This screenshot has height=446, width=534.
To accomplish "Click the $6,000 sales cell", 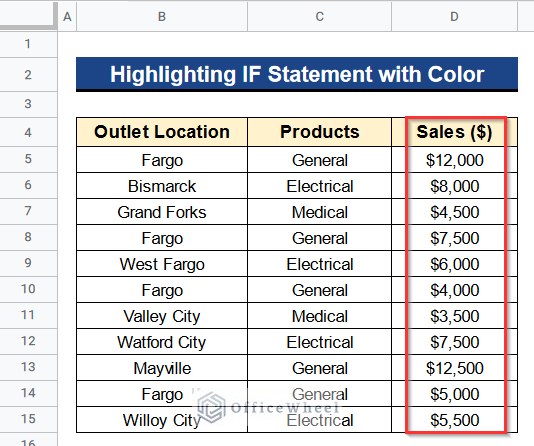I will [454, 264].
